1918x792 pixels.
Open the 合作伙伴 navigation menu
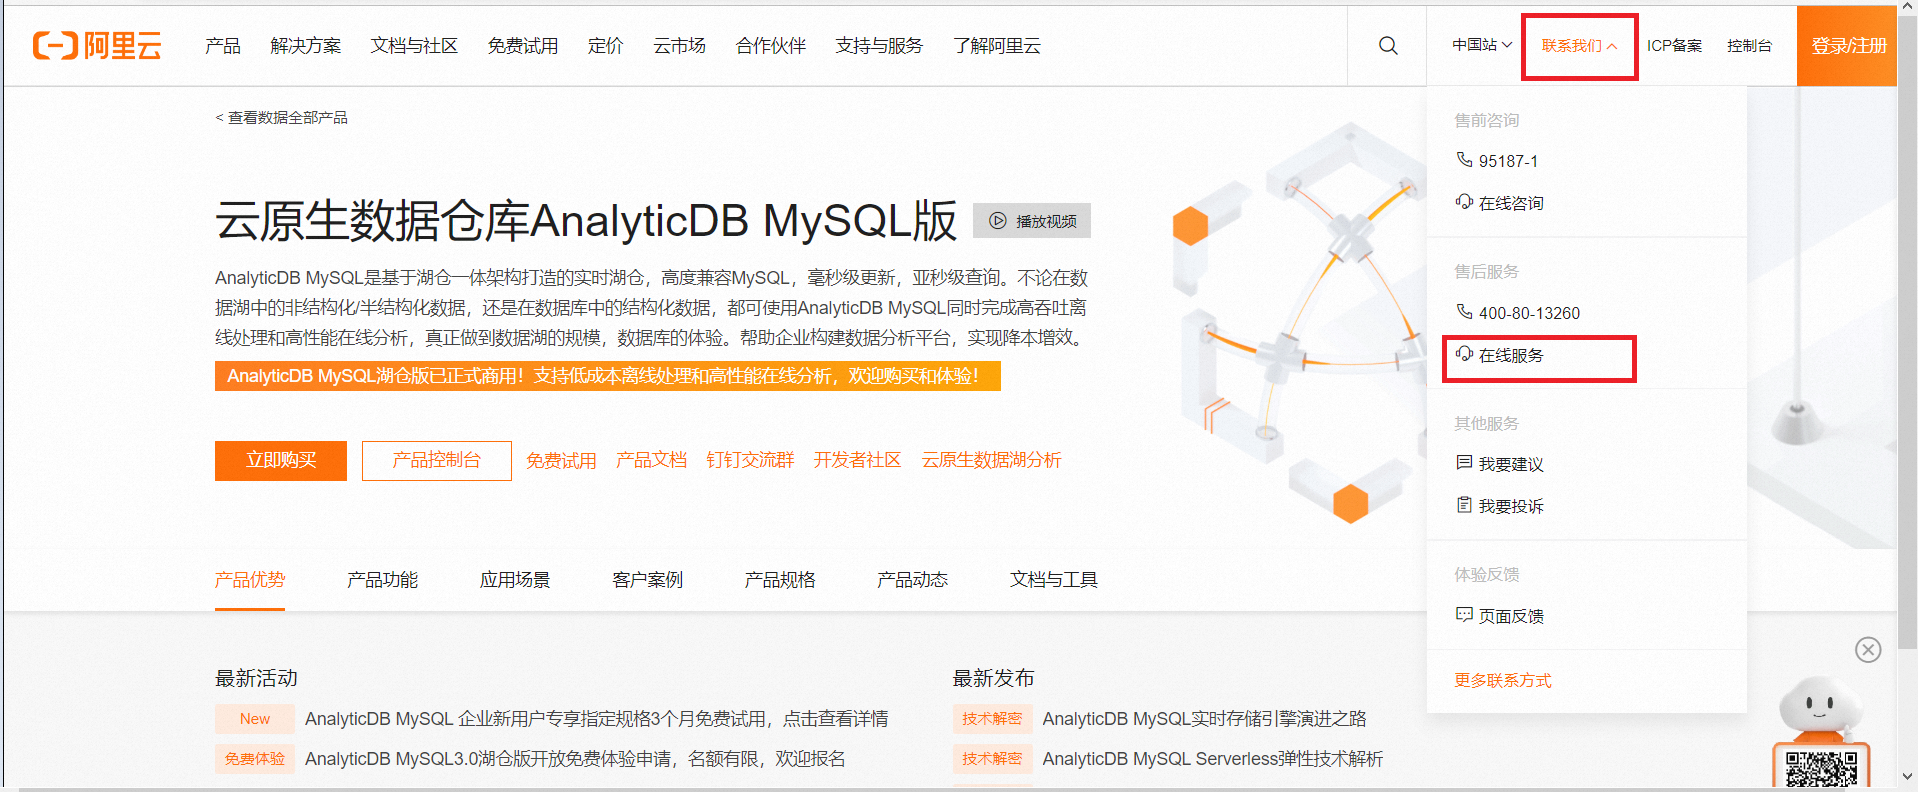coord(771,46)
